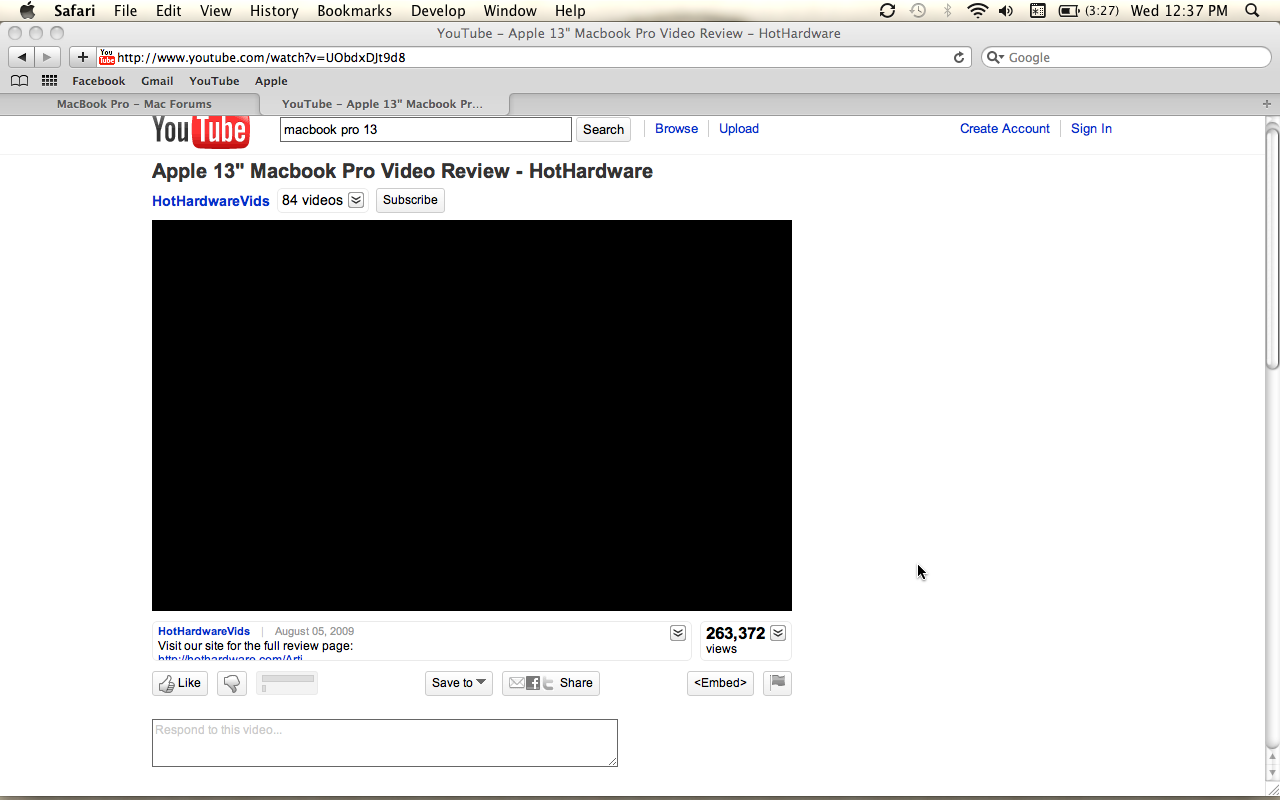1280x800 pixels.
Task: Click the sync status menu bar icon
Action: tap(887, 11)
